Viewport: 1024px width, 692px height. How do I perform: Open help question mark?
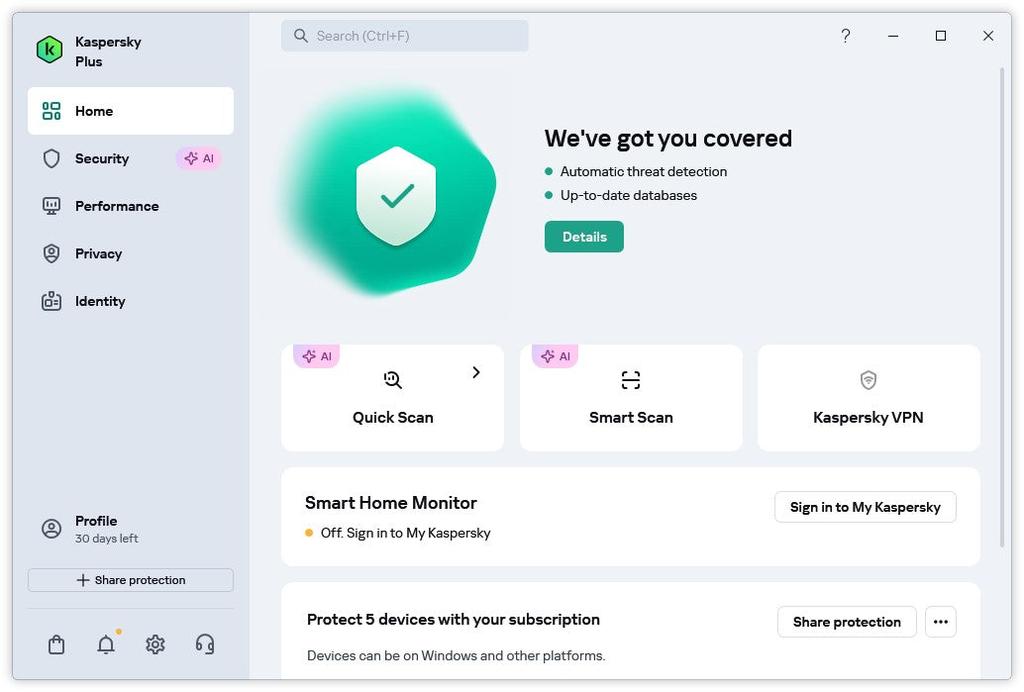pos(846,36)
